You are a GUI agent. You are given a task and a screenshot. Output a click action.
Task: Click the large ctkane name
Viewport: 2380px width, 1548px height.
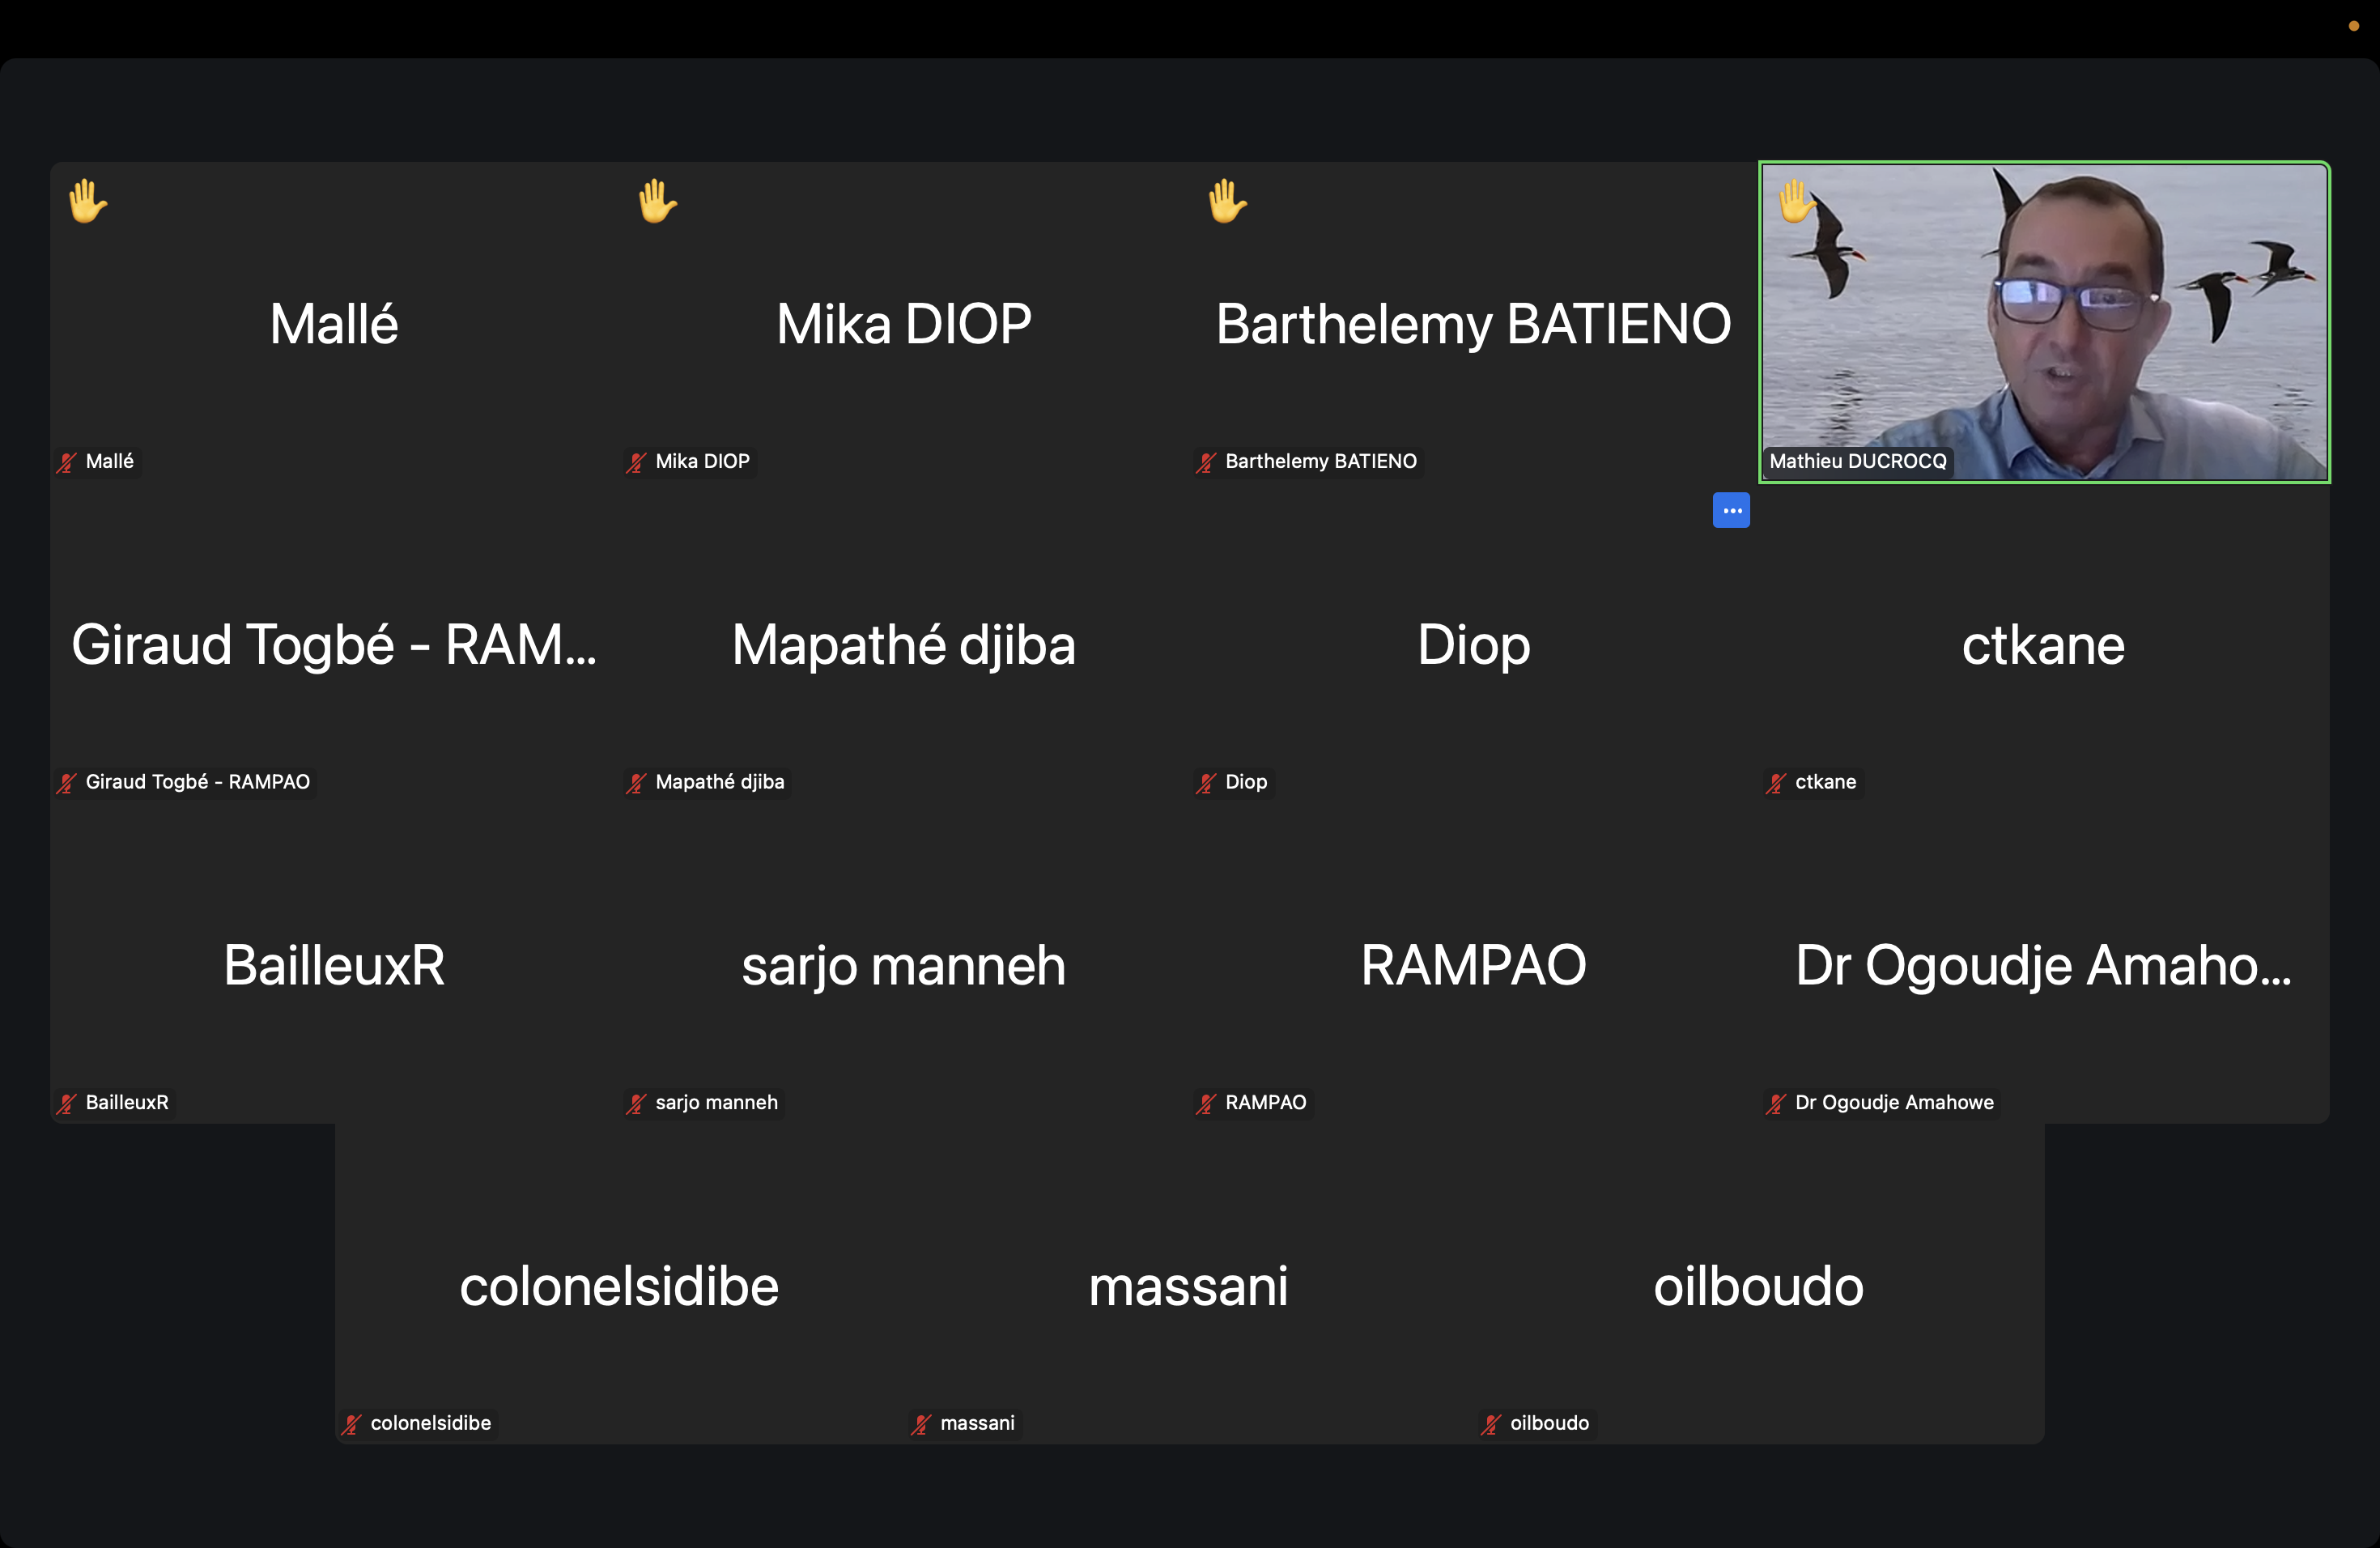(2043, 645)
